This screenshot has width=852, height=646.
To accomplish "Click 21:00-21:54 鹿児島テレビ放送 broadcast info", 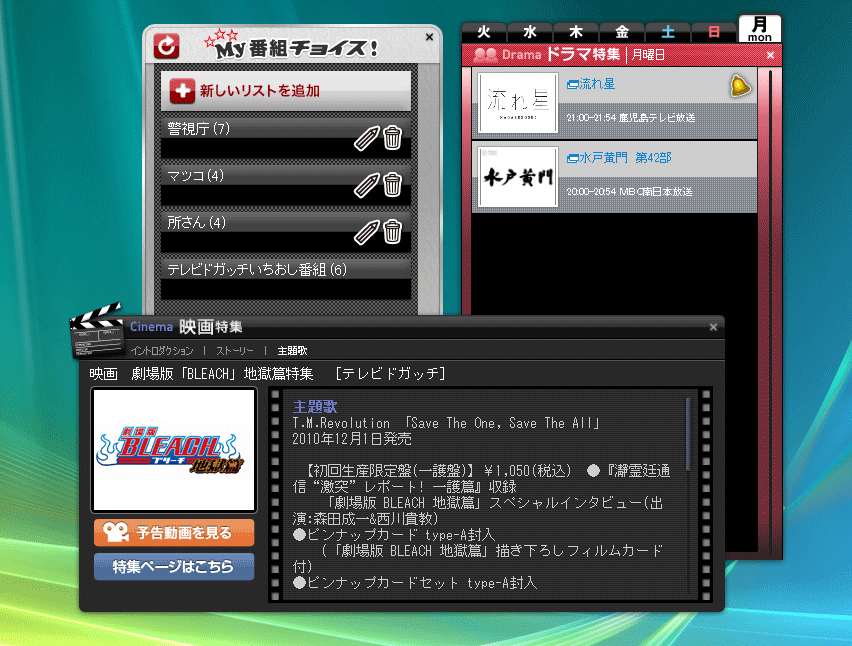I will pos(631,118).
